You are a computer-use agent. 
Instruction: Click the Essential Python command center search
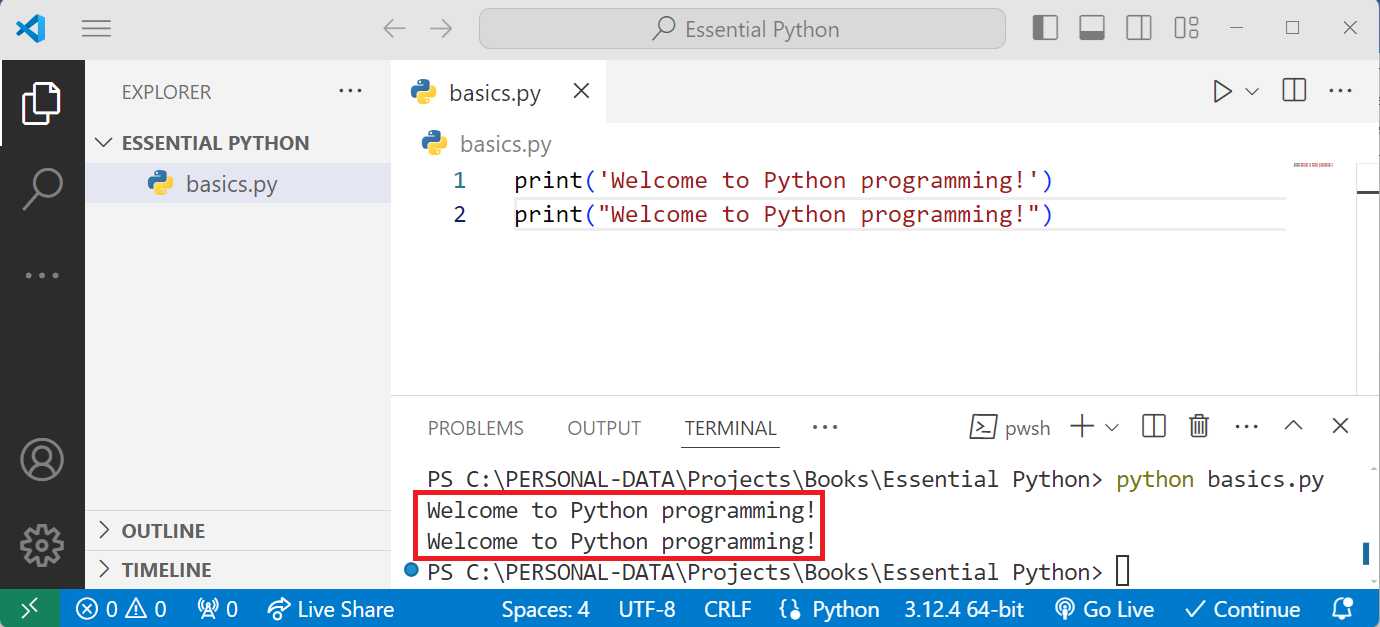[742, 29]
